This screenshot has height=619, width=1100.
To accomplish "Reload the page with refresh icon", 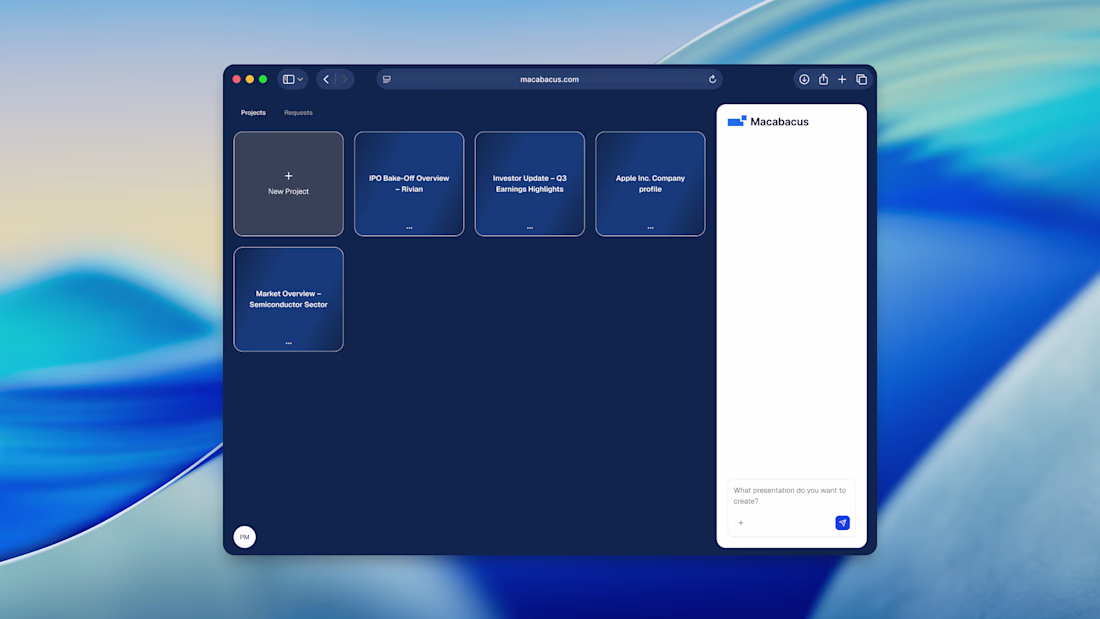I will click(x=712, y=79).
